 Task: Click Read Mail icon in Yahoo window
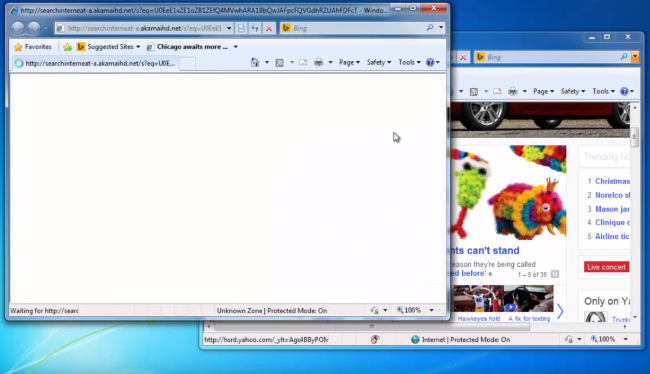[x=497, y=91]
